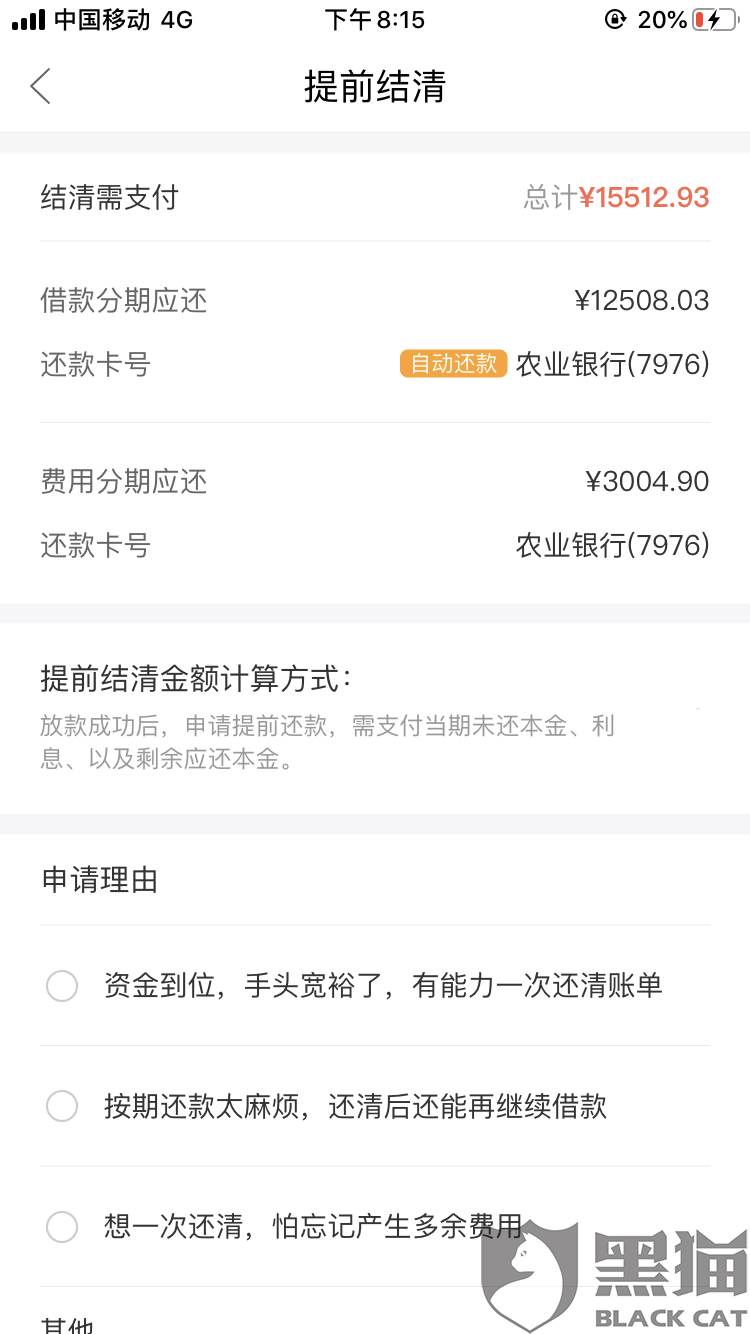The height and width of the screenshot is (1334, 750).
Task: Tap the 中国移动 4G carrier label
Action: [x=123, y=20]
